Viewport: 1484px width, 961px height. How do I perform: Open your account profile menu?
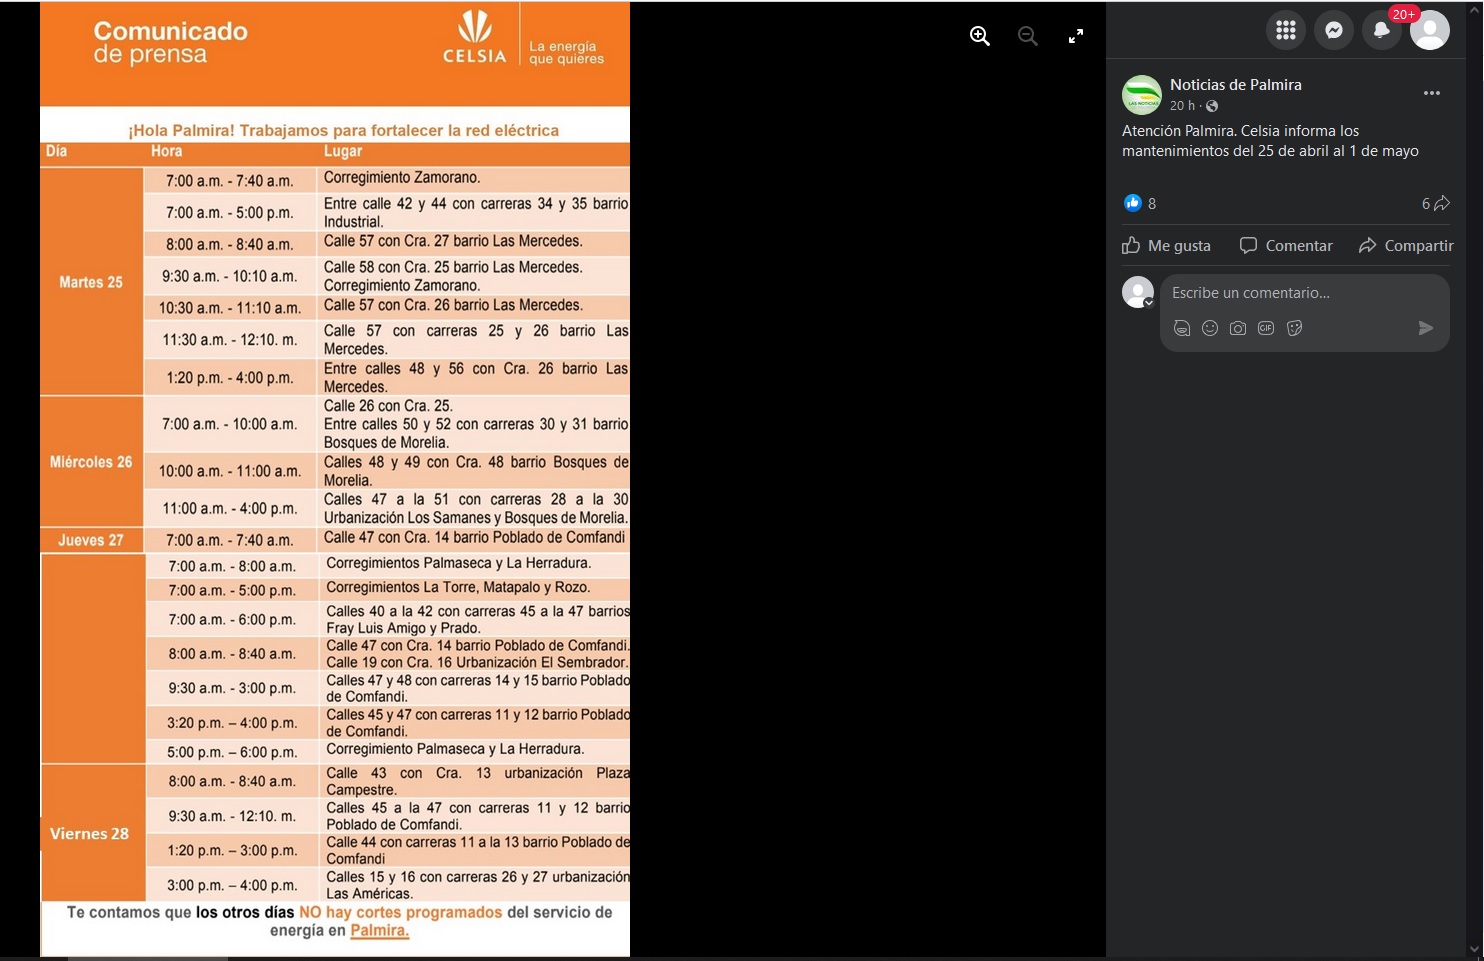pyautogui.click(x=1430, y=30)
